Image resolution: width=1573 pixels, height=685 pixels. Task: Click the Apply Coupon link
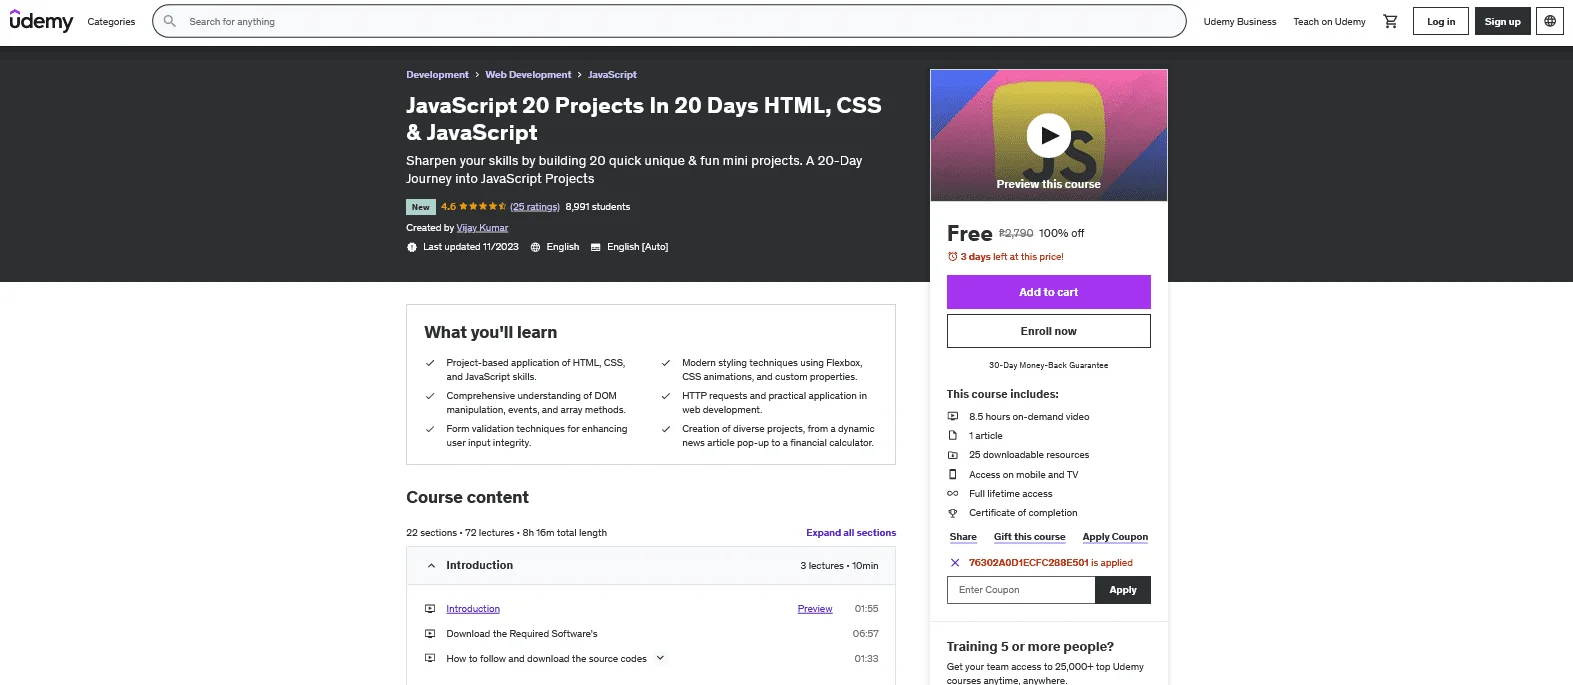(x=1115, y=537)
